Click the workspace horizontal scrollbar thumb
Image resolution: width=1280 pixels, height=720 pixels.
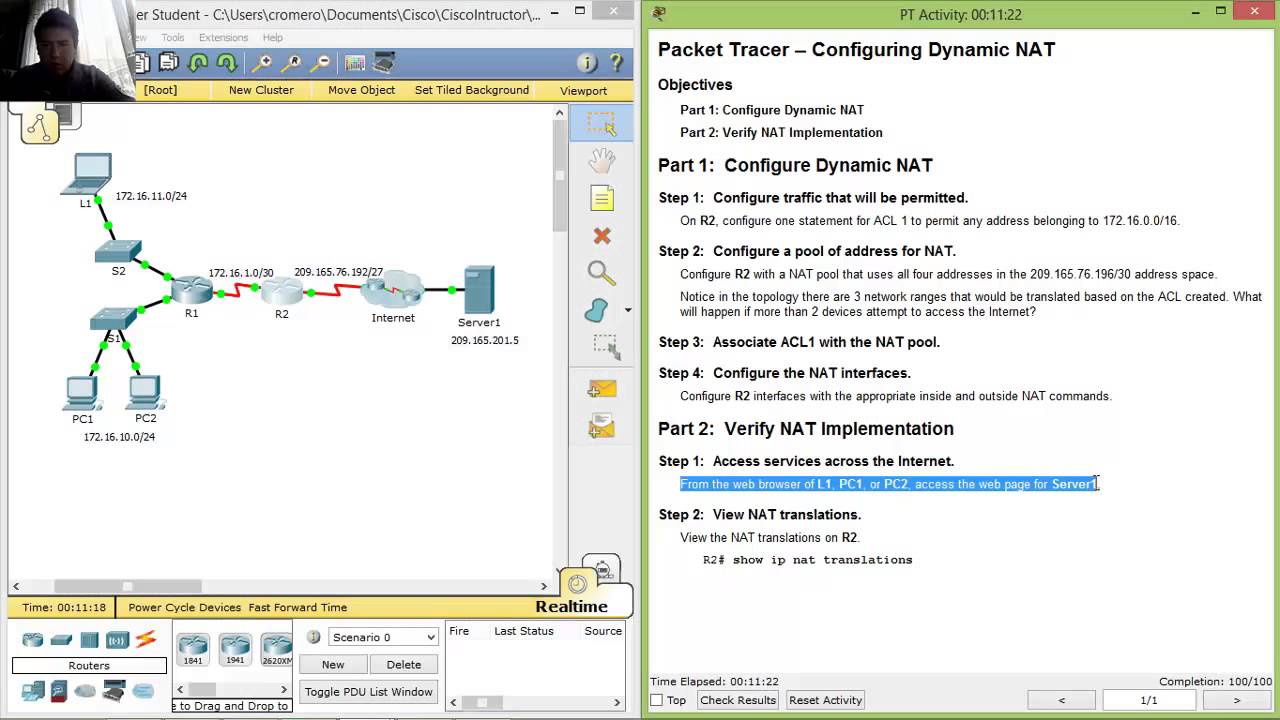click(x=128, y=586)
